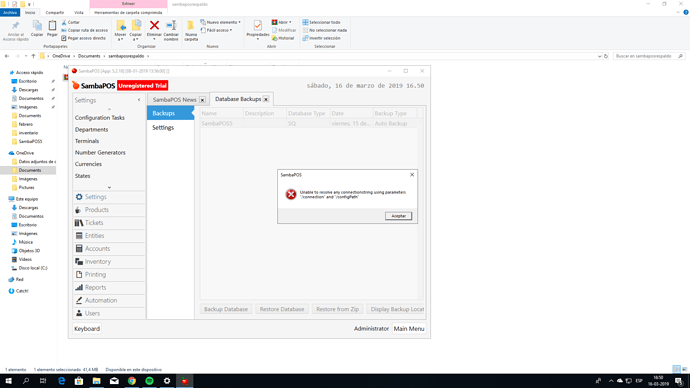Click Copiar ruta de acceso
Image resolution: width=690 pixels, height=388 pixels.
pyautogui.click(x=84, y=30)
